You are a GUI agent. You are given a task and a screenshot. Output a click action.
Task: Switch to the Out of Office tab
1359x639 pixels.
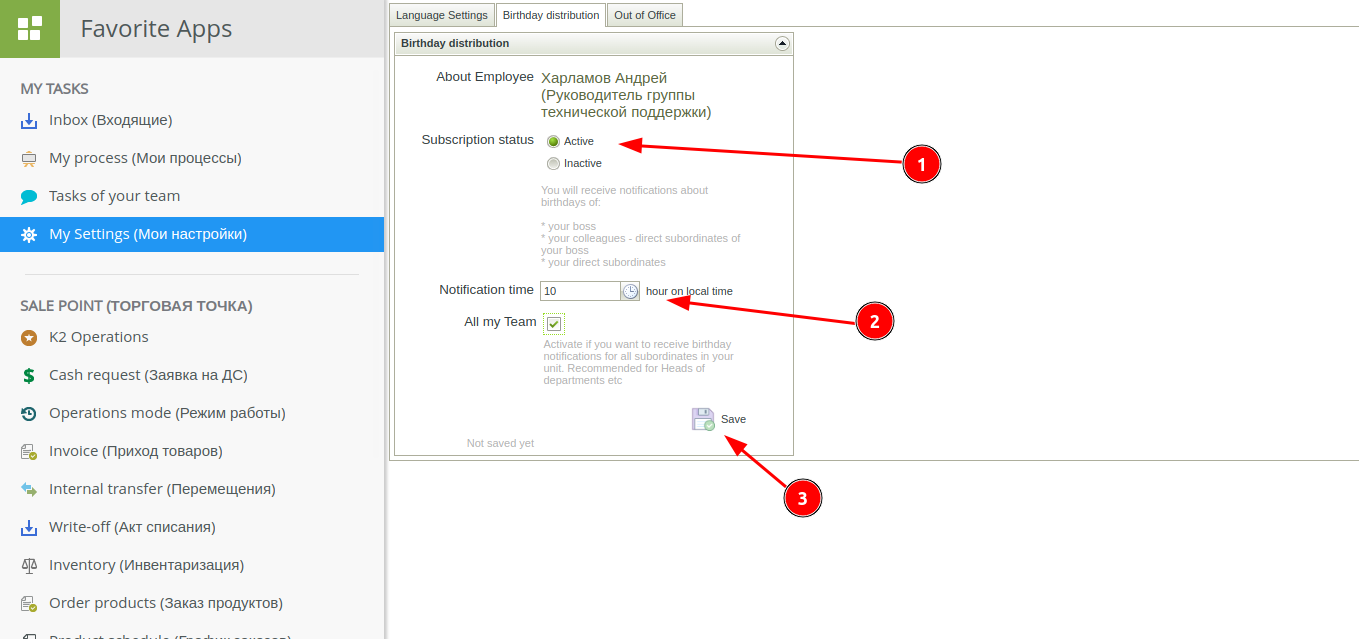tap(645, 15)
